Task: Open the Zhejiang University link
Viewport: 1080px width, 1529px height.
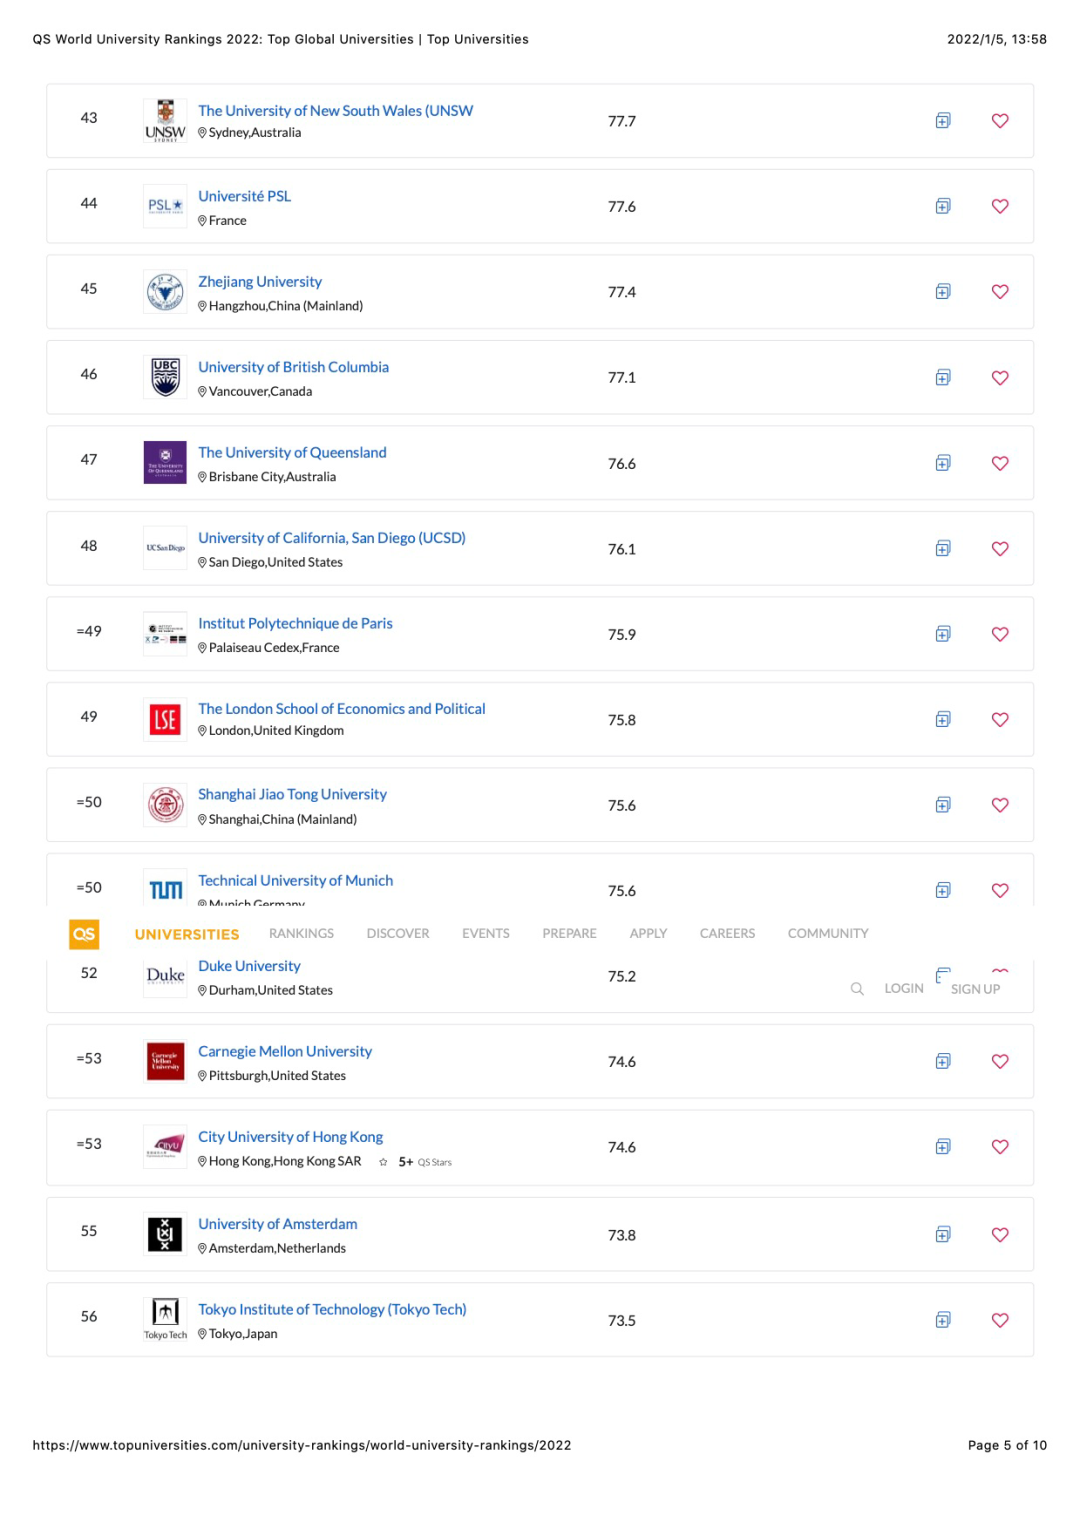Action: (x=260, y=282)
